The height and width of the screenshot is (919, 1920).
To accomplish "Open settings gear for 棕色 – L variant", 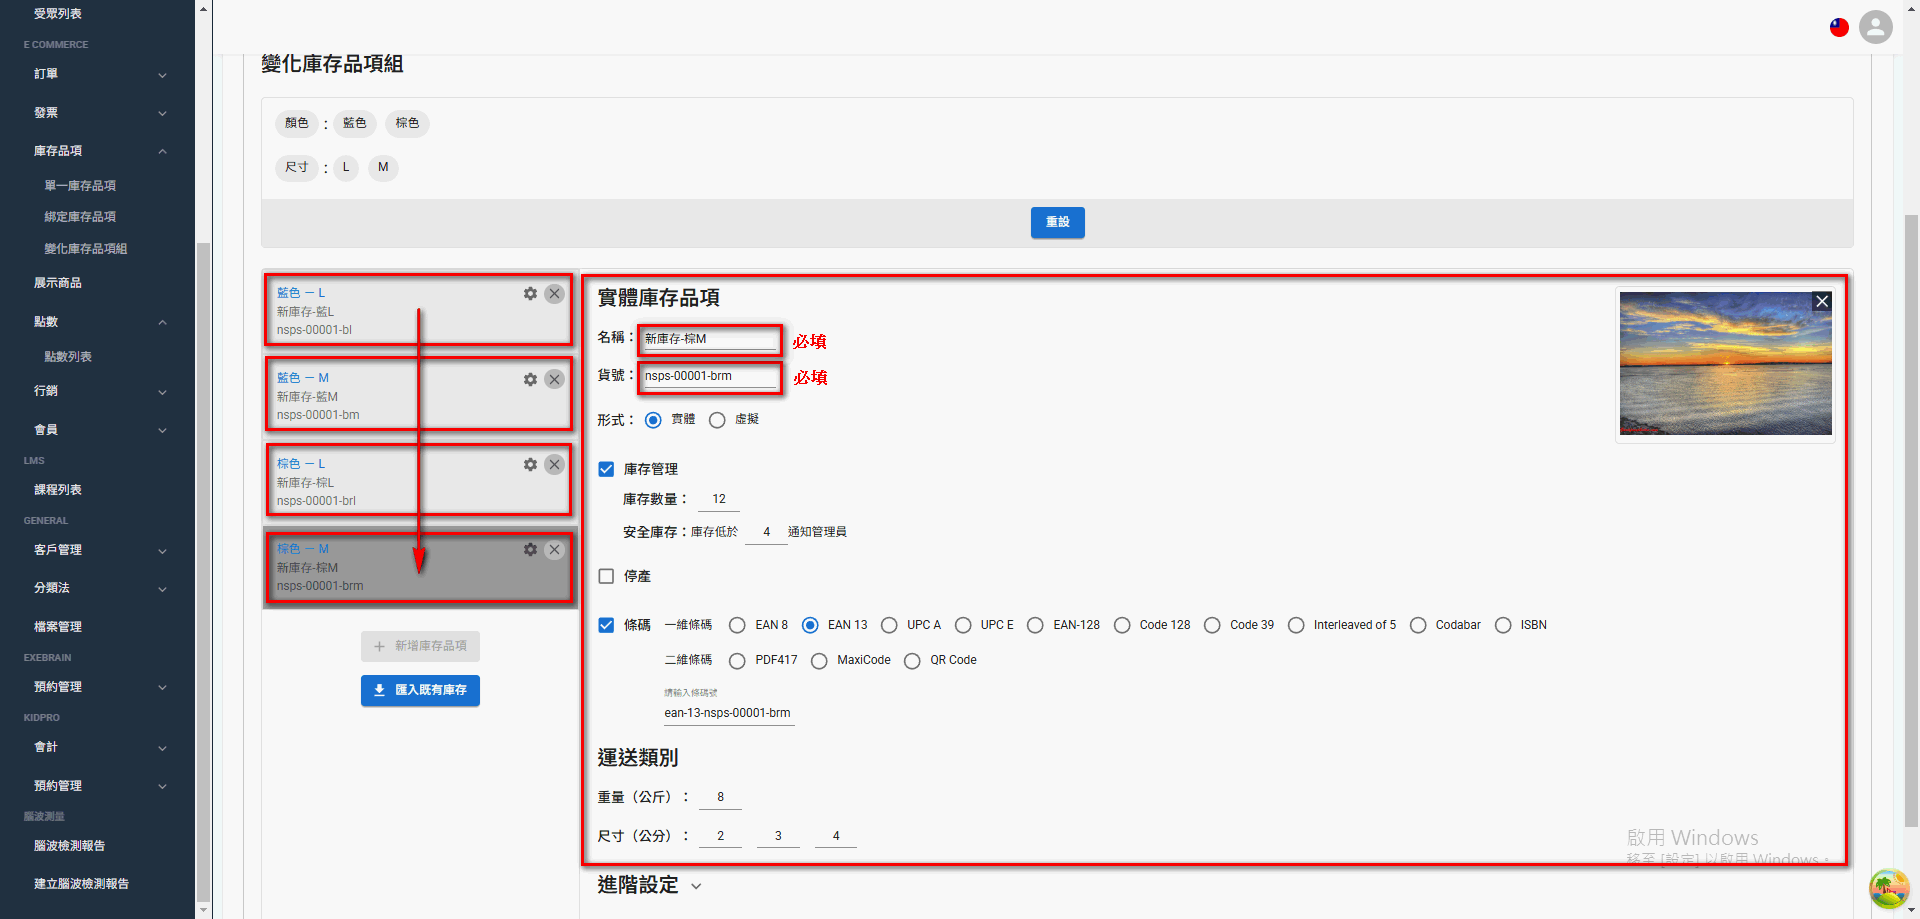I will tap(530, 465).
